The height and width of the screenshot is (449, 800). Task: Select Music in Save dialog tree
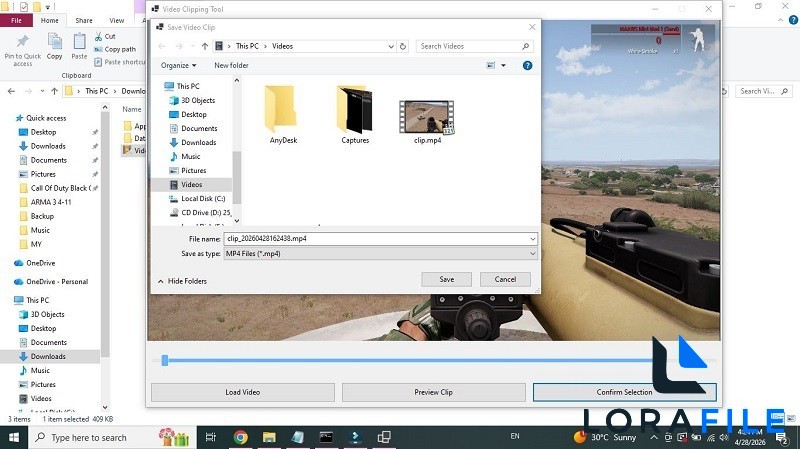click(190, 157)
